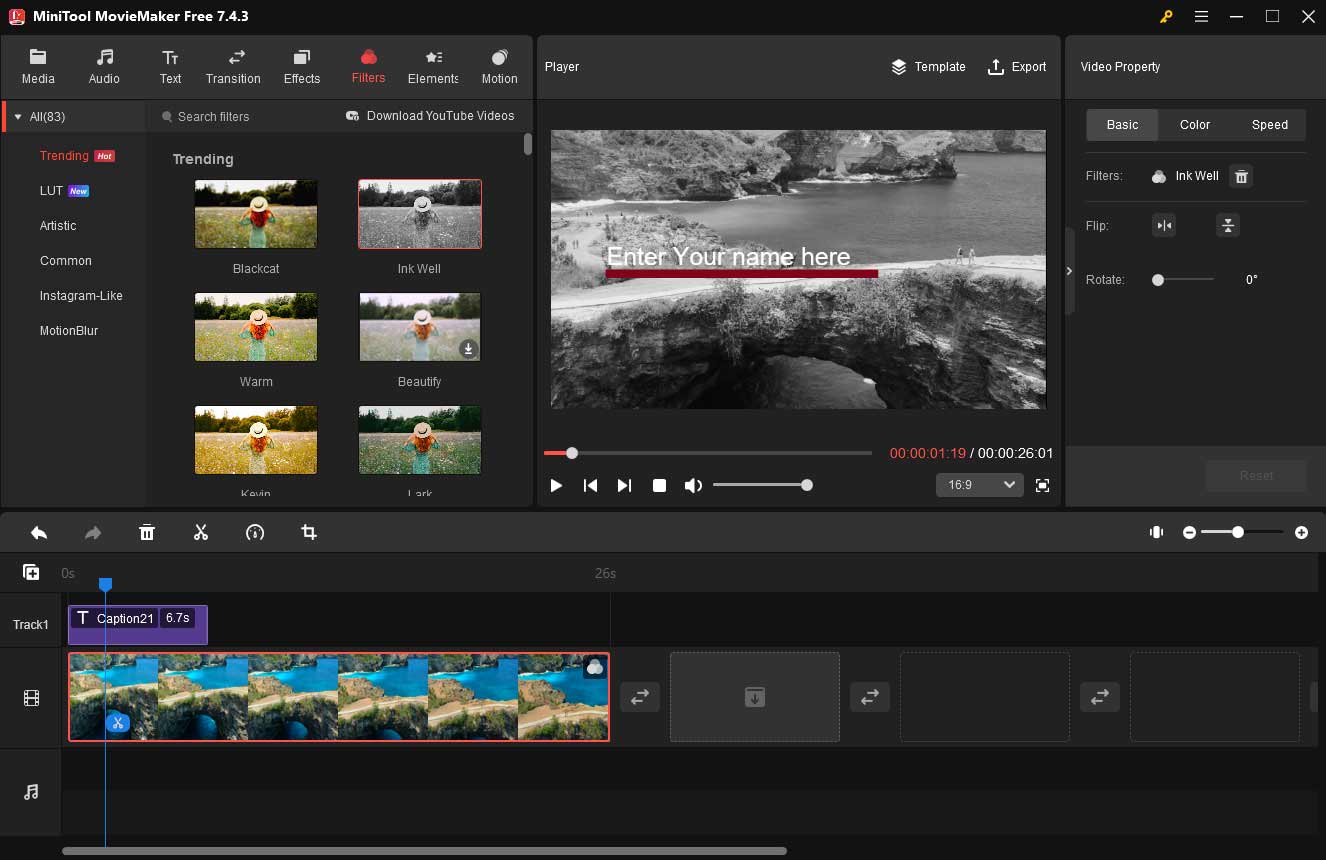The height and width of the screenshot is (860, 1326).
Task: Click the filter badge on video clip
Action: pos(595,668)
